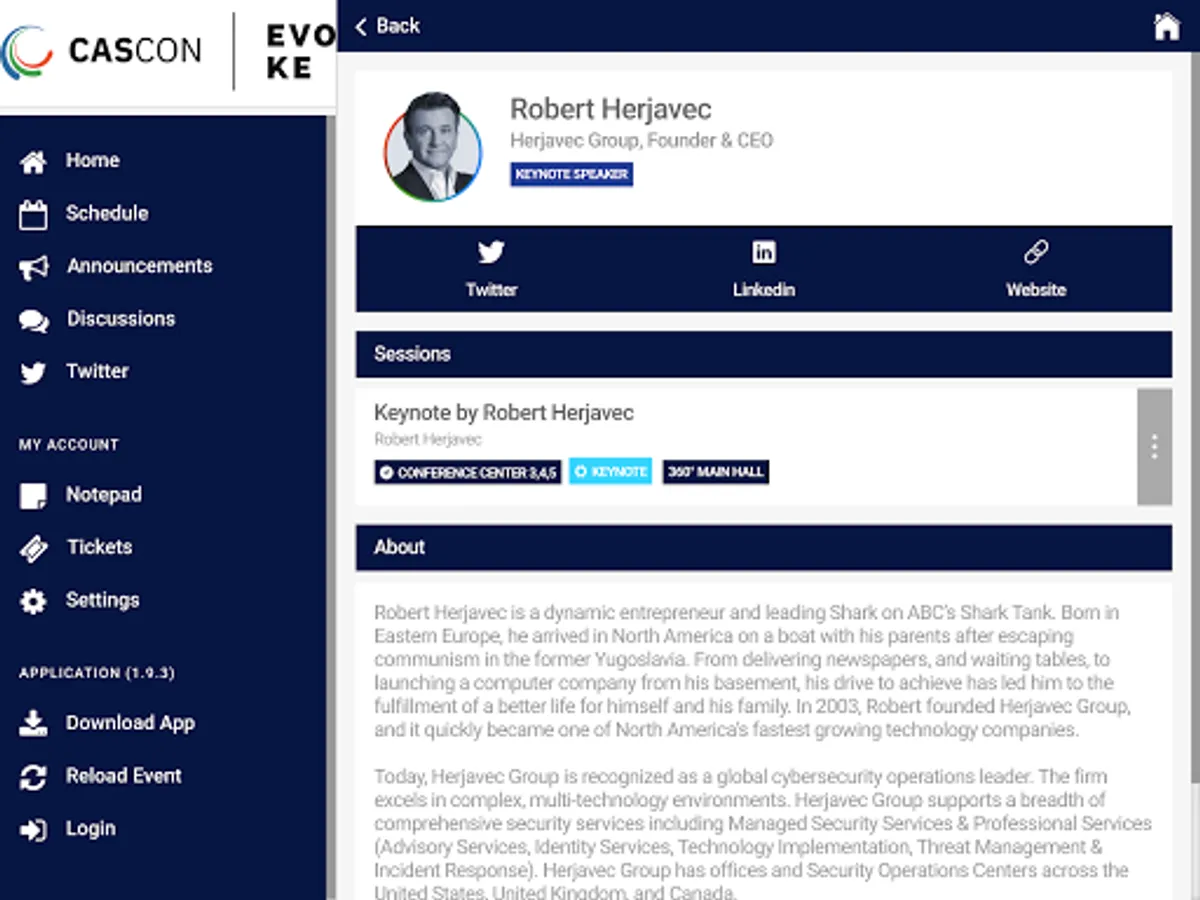1200x900 pixels.
Task: Click the Login label in sidebar
Action: (x=91, y=829)
